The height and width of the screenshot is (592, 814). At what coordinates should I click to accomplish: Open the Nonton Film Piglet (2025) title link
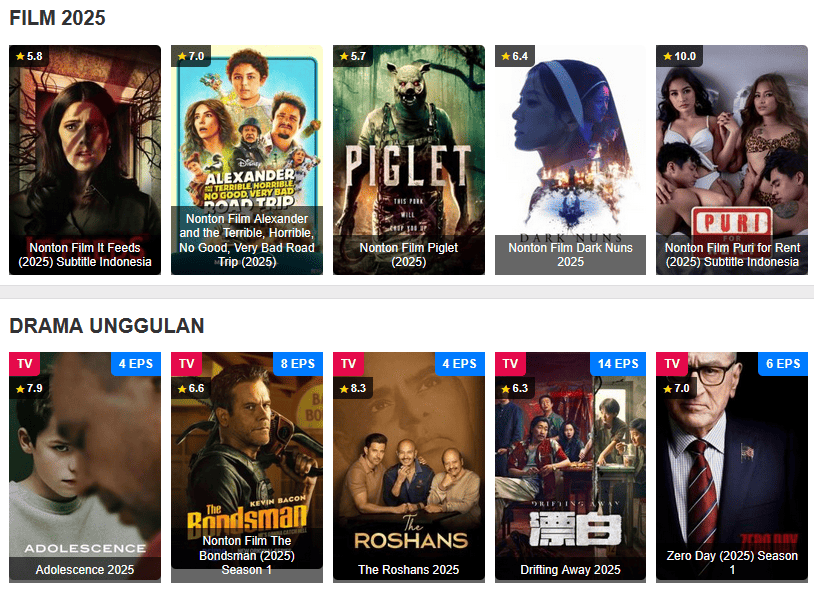409,255
